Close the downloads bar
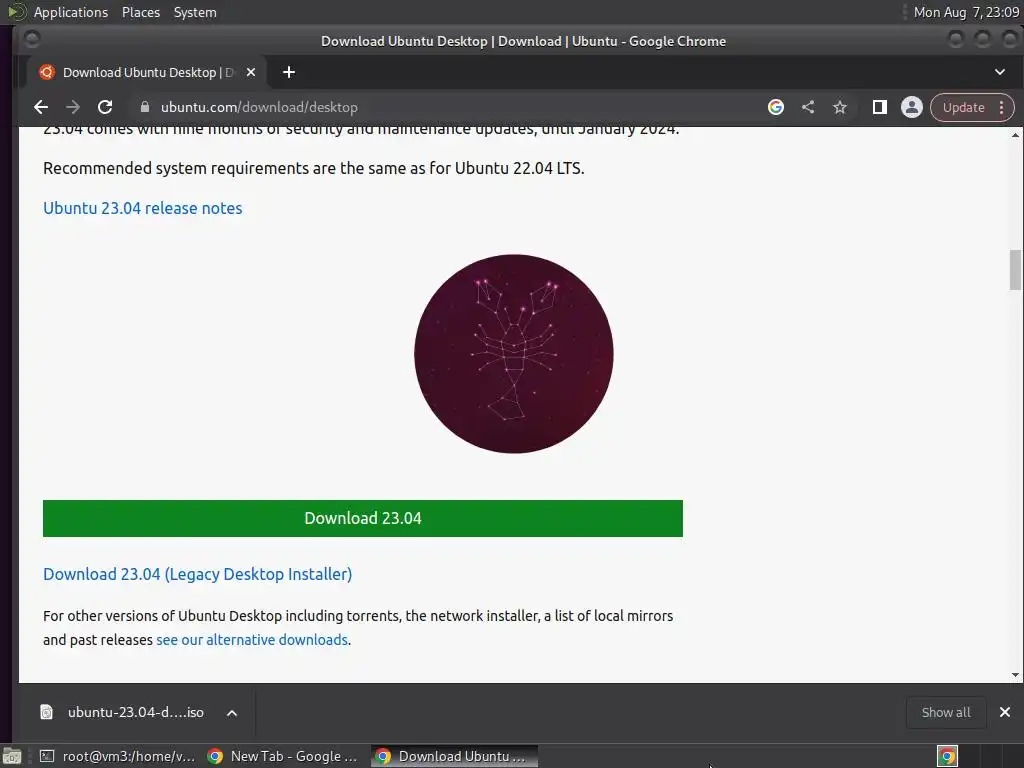1024x768 pixels. point(1005,712)
